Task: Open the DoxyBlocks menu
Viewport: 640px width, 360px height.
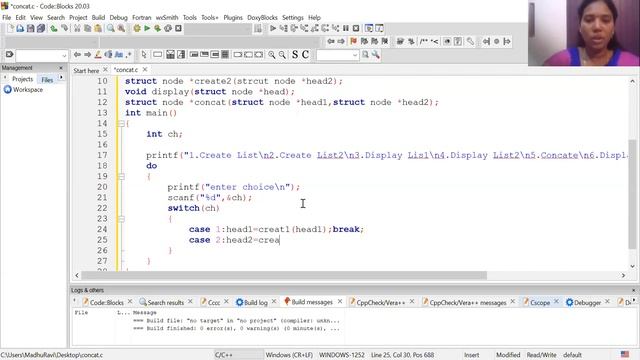Action: [262, 18]
